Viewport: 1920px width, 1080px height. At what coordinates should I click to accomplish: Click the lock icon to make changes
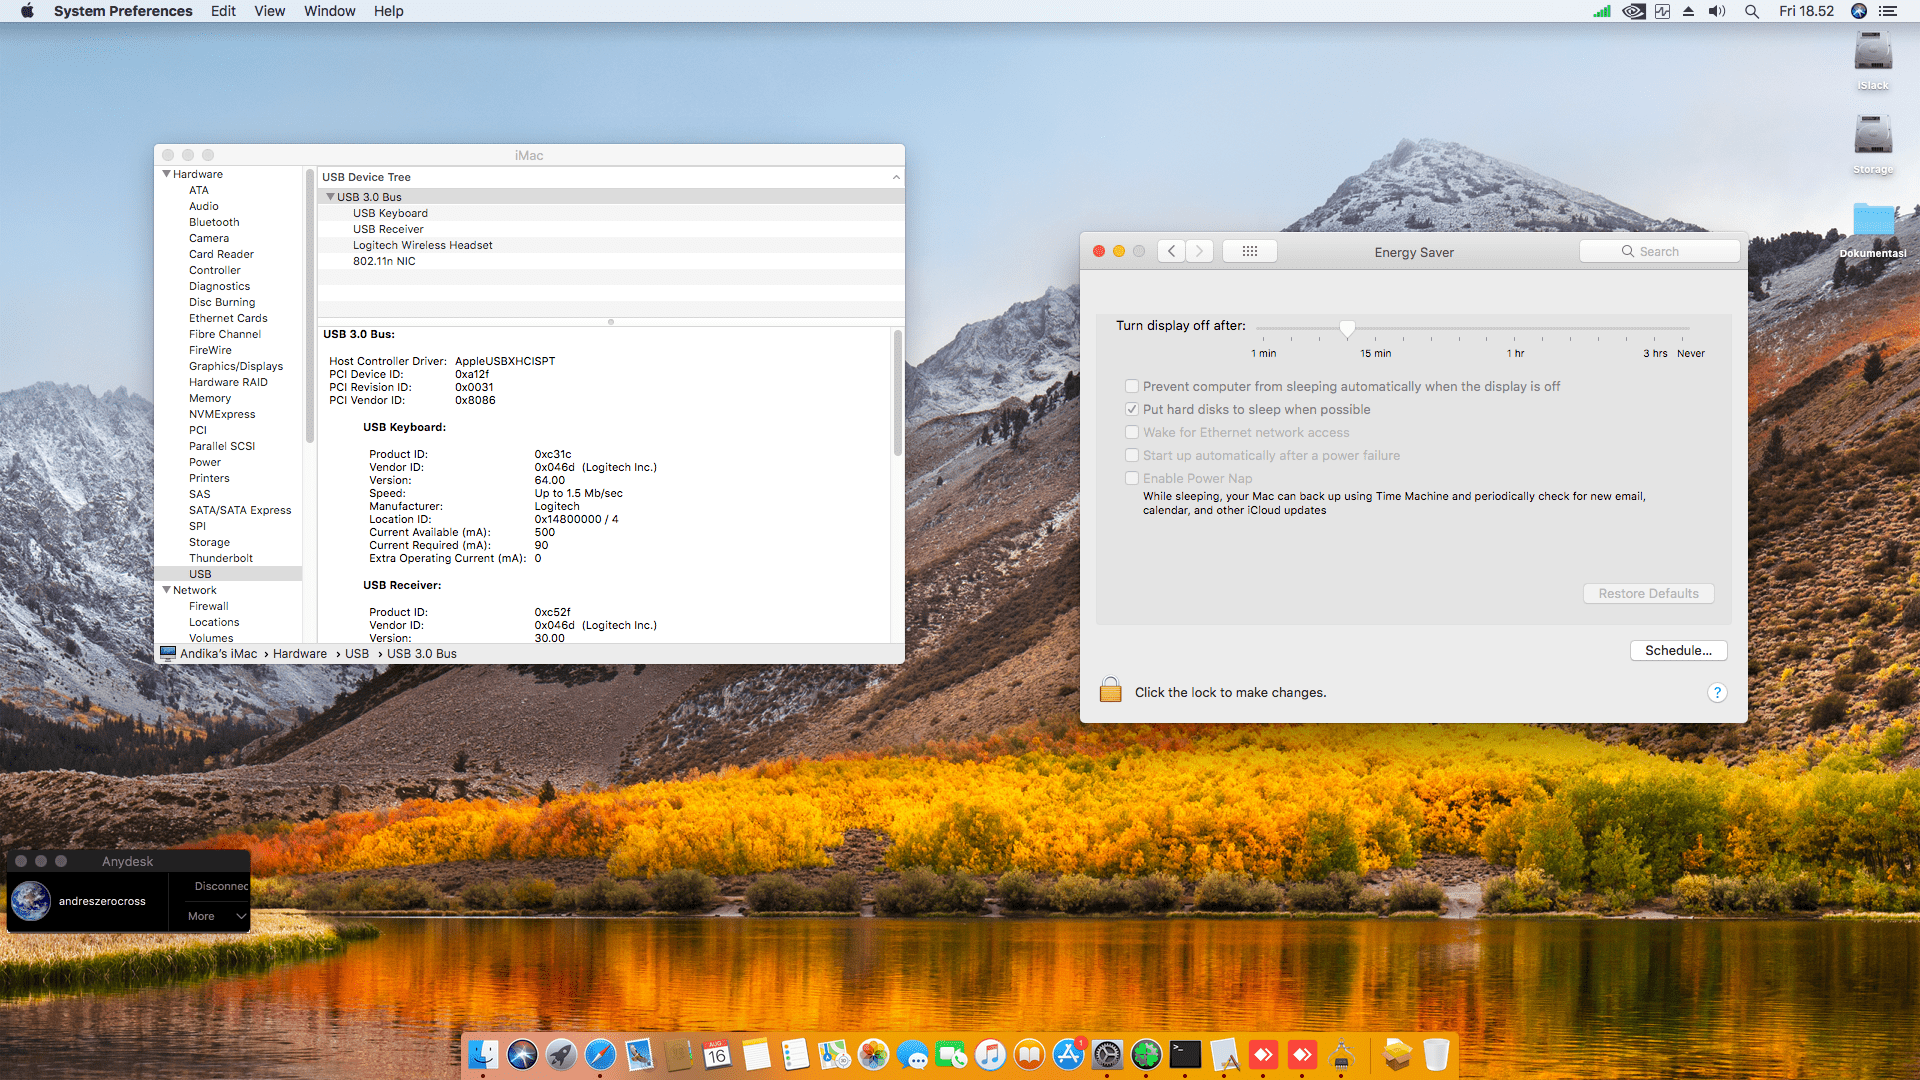click(1110, 691)
